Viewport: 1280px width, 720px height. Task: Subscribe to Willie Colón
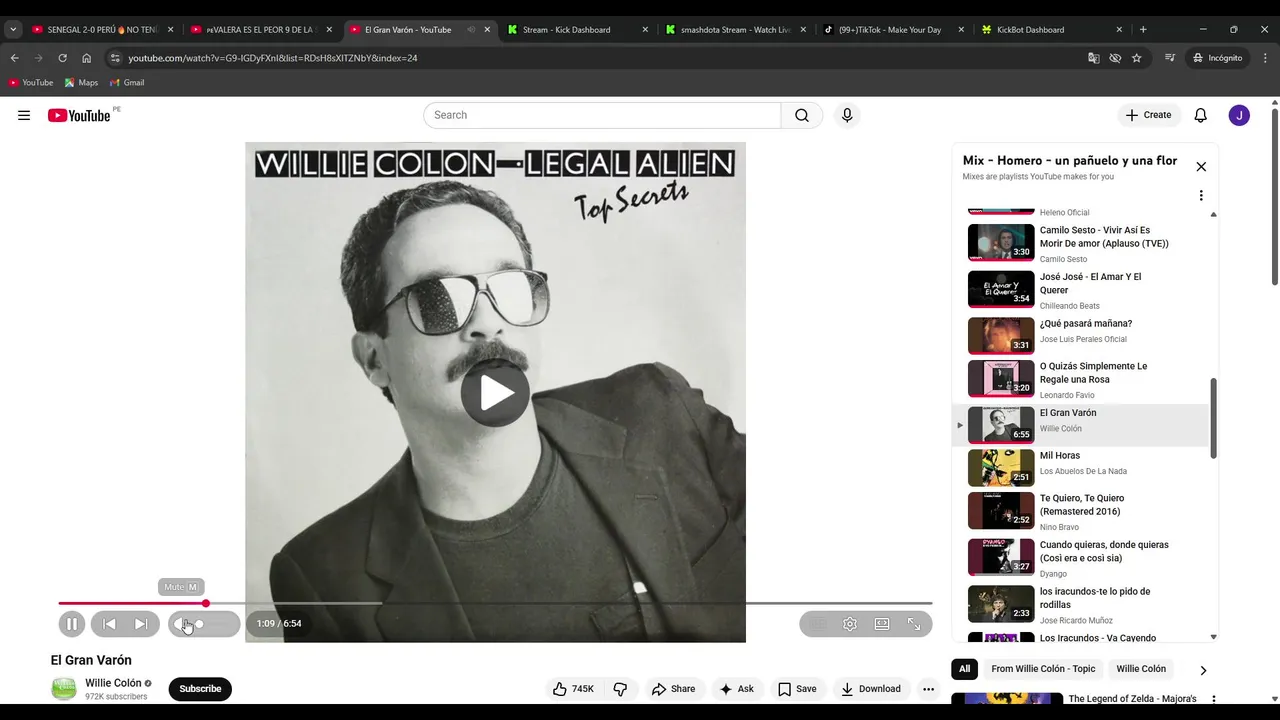coord(200,689)
